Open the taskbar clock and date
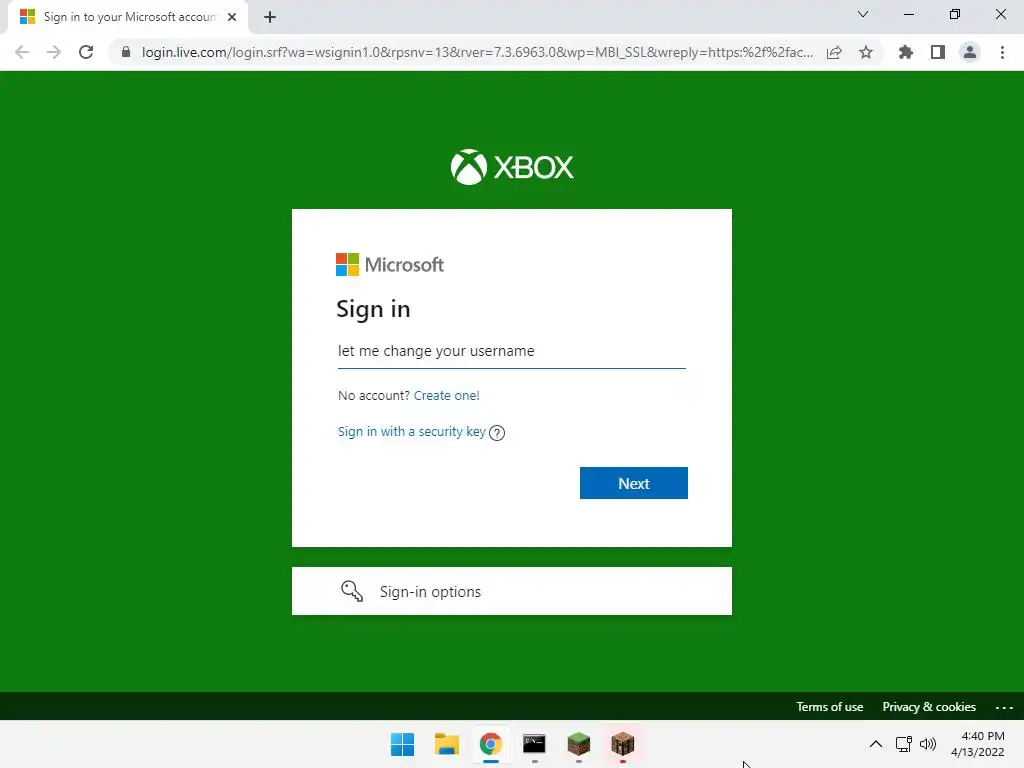The image size is (1024, 768). (978, 744)
